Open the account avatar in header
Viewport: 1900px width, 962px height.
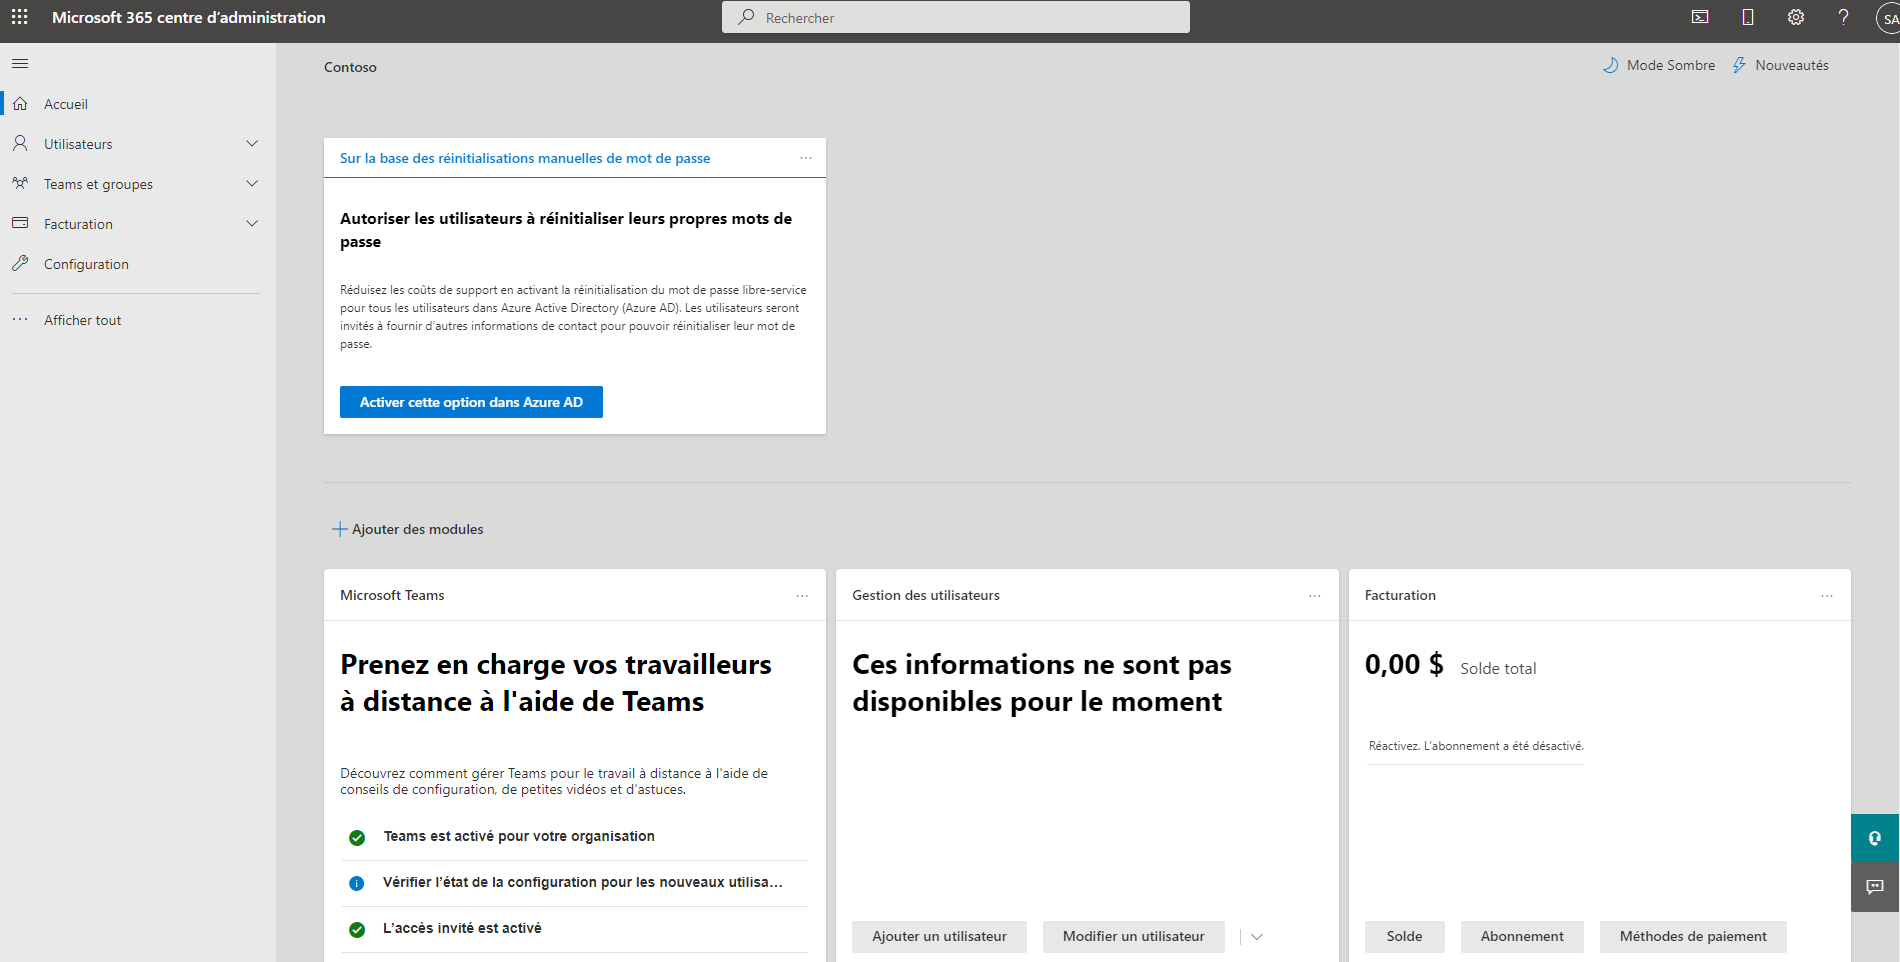pos(1889,18)
